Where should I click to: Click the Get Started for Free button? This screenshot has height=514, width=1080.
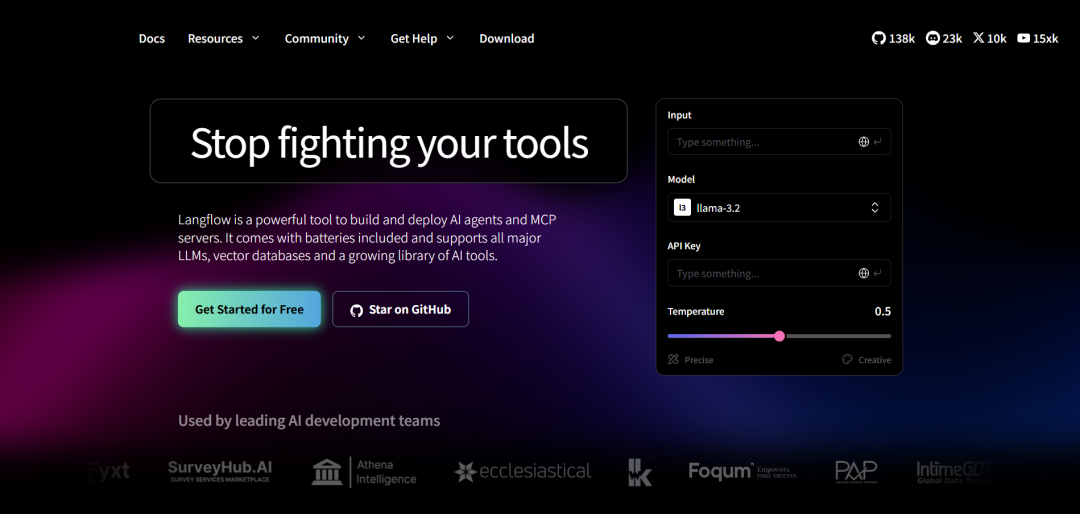pos(249,309)
